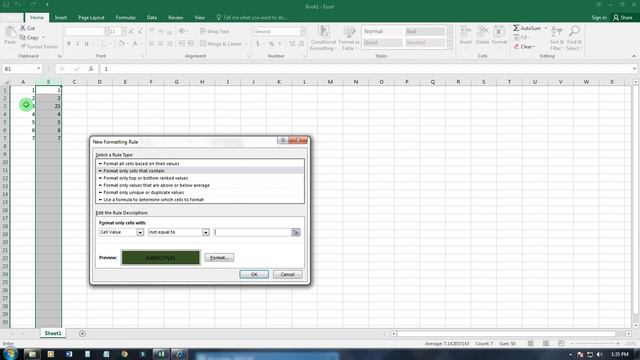Click OK in New Formatting Rule dialog
This screenshot has width=640, height=360.
point(254,274)
